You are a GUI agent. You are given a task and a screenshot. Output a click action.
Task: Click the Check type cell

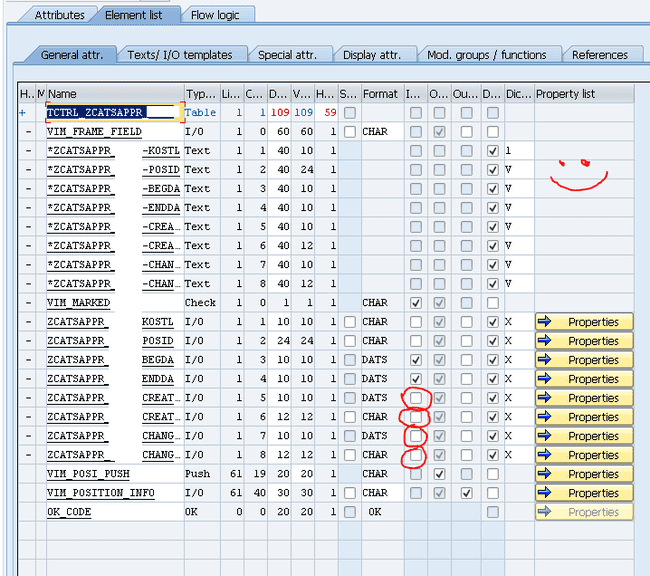click(x=202, y=303)
